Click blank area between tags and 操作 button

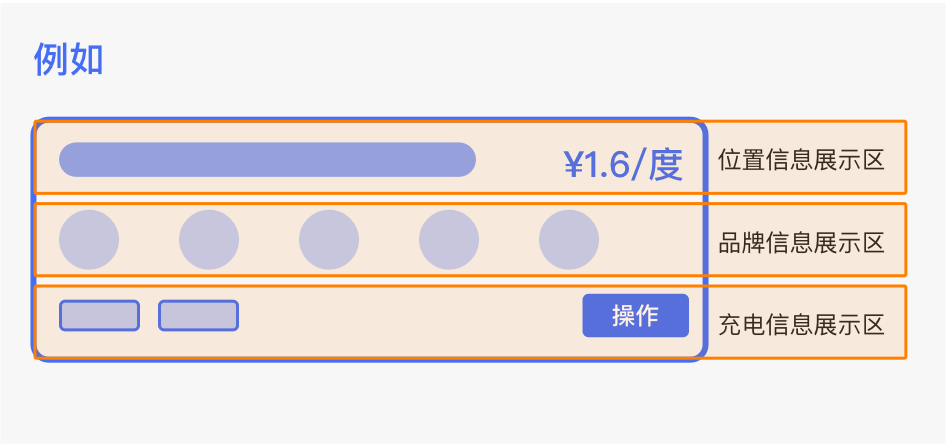point(410,316)
